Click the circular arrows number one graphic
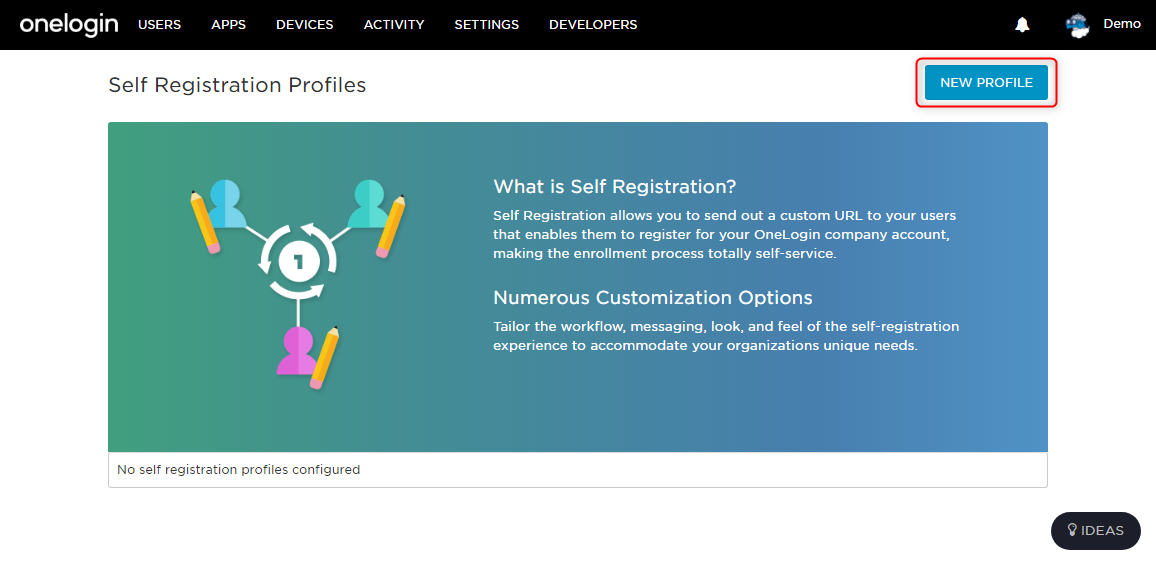This screenshot has width=1156, height=565. [298, 261]
